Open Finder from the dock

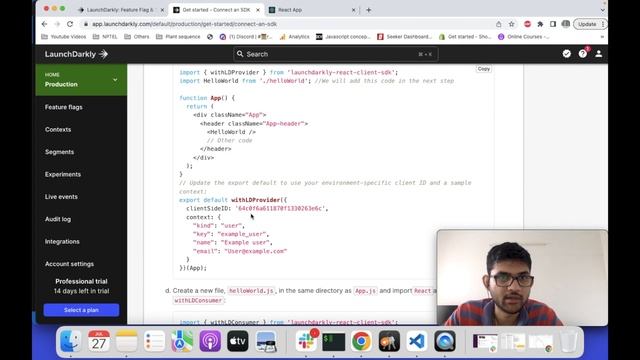(71, 341)
